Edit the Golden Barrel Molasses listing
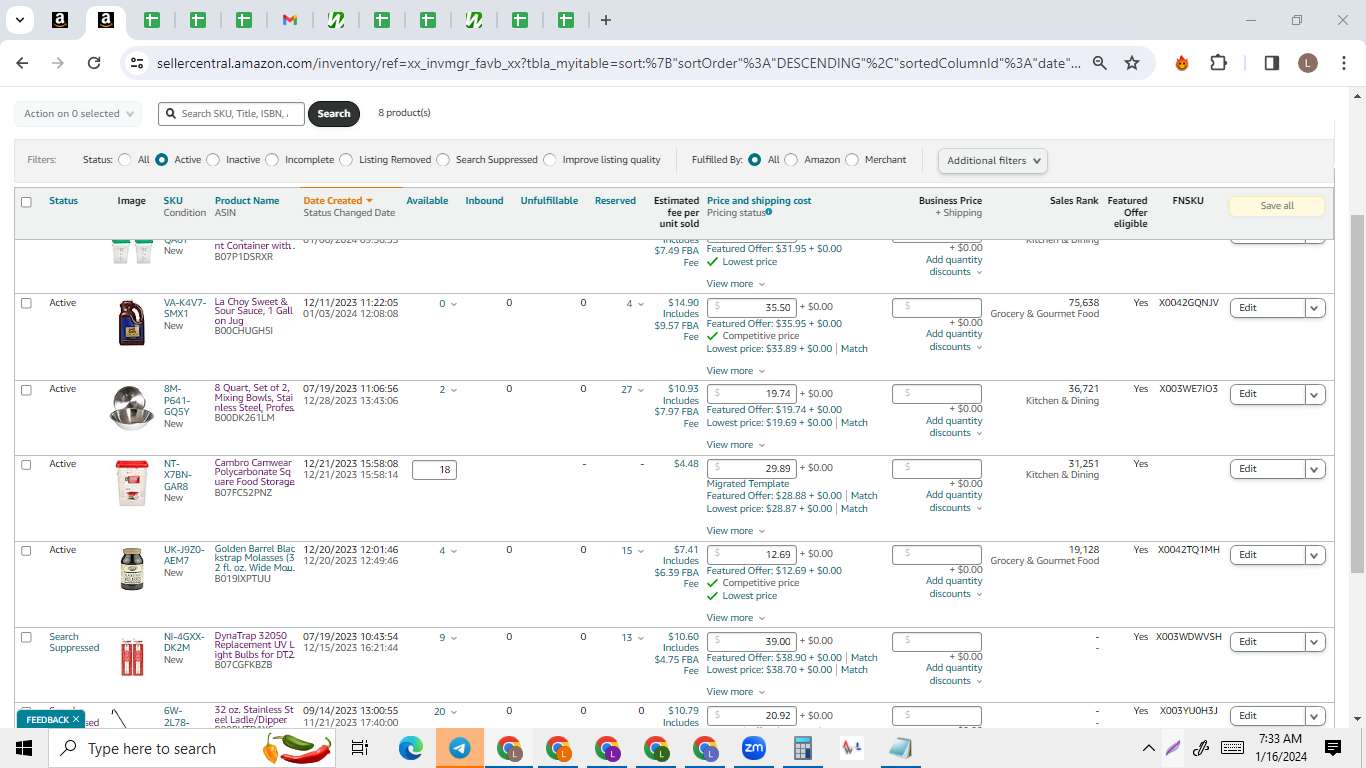The width and height of the screenshot is (1366, 768). tap(1268, 555)
